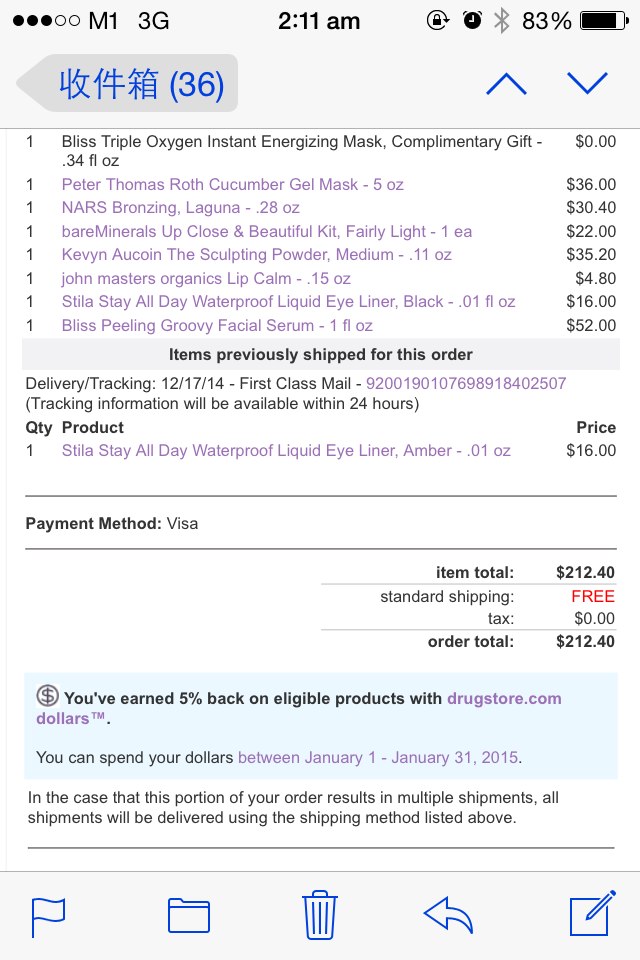Open Peter Thomas Roth Cucumber Gel Mask link
Screen dimensions: 640x960
coord(232,184)
